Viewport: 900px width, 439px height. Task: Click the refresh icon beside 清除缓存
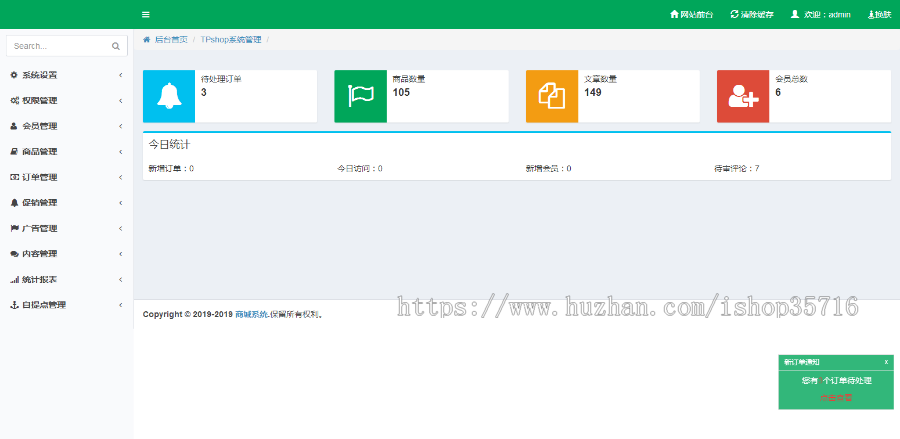coord(734,14)
